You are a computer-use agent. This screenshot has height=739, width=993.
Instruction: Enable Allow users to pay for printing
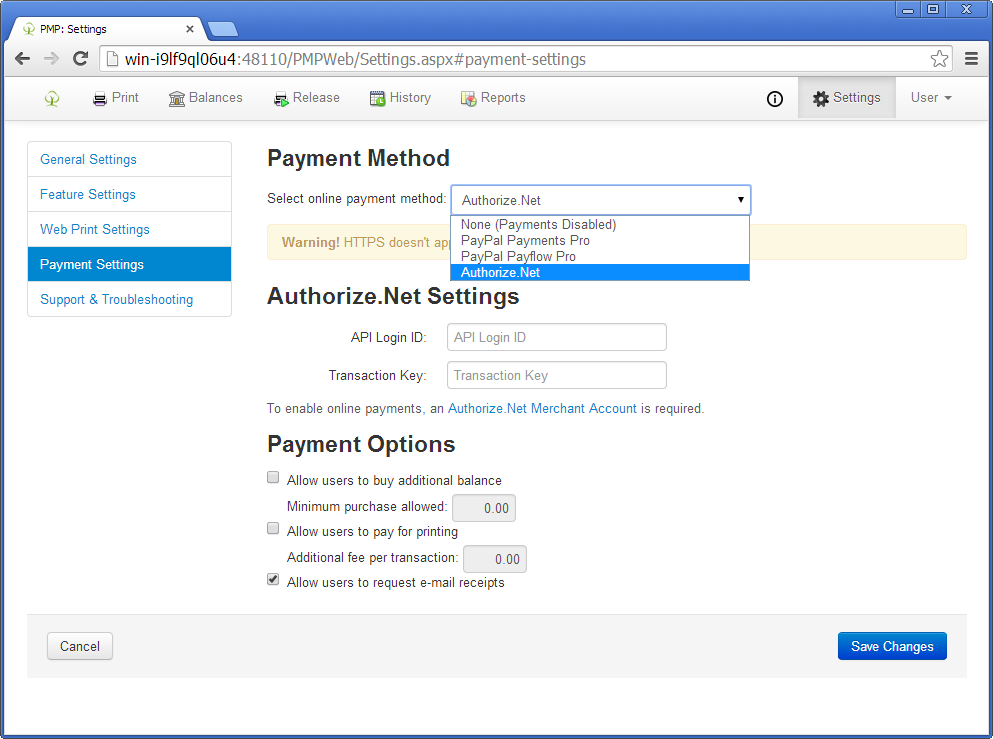(273, 528)
